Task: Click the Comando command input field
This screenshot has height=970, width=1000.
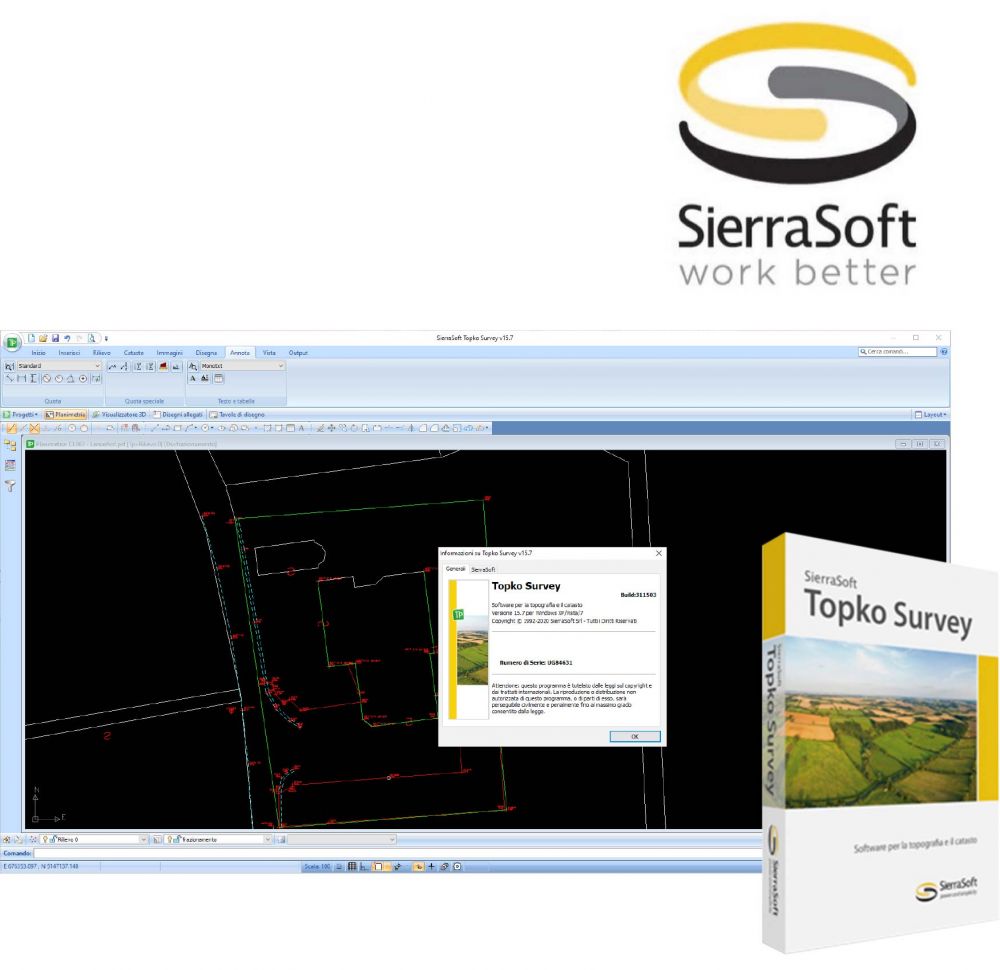Action: [397, 853]
